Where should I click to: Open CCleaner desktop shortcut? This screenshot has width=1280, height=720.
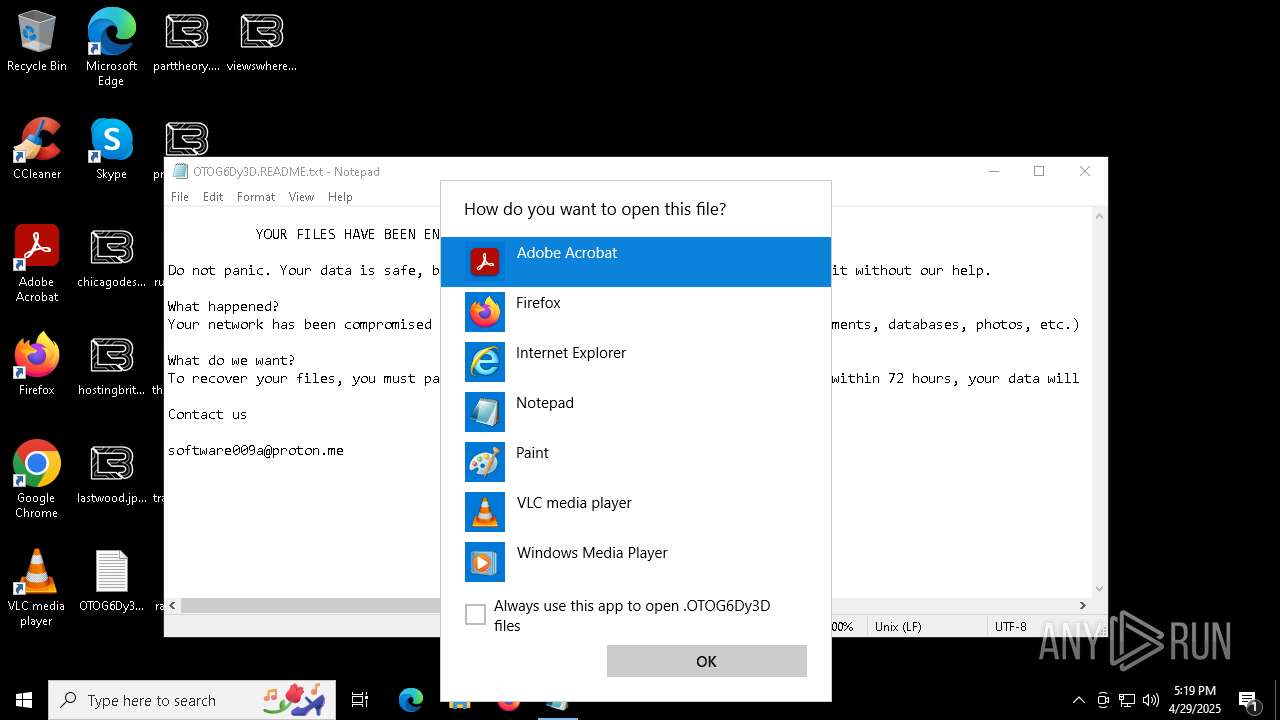point(37,150)
